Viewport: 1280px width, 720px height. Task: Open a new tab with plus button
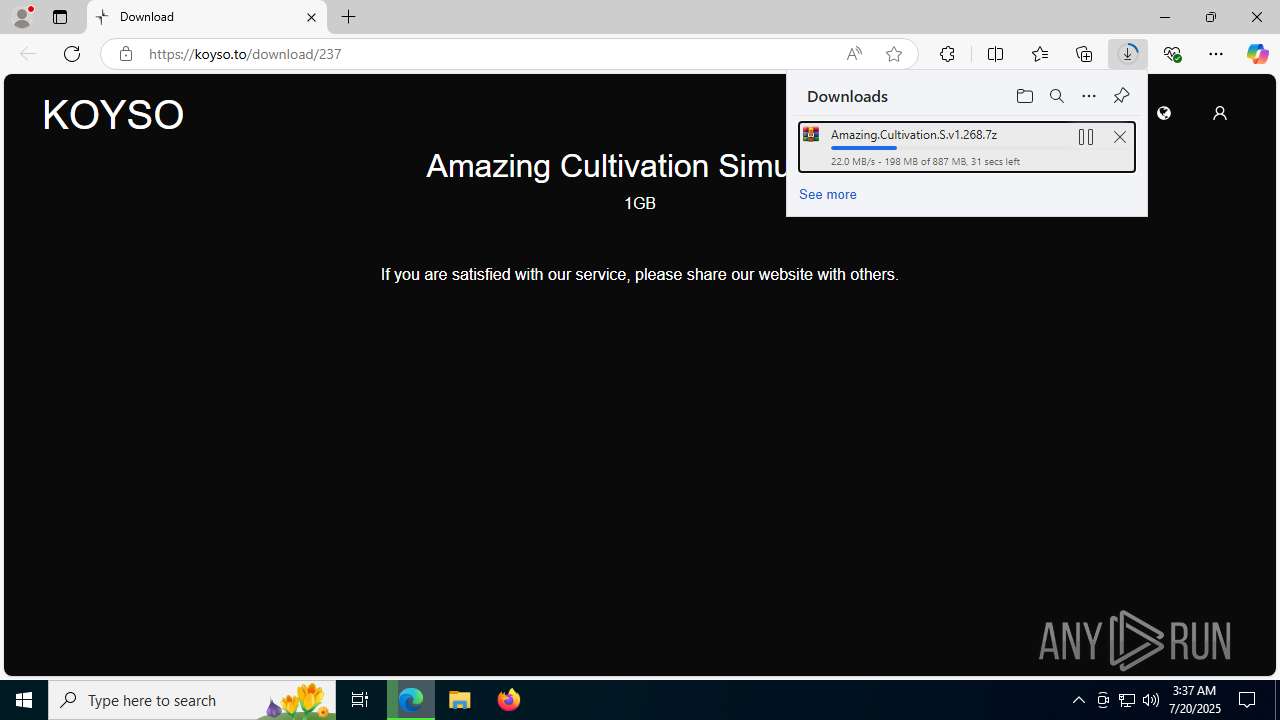(x=349, y=17)
